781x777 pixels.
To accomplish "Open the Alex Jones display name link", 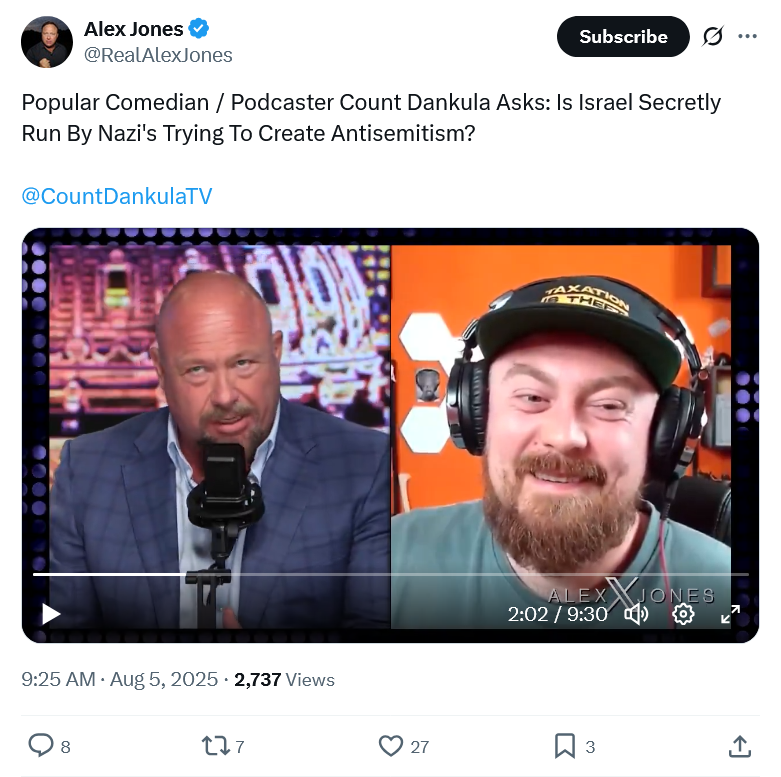I will click(x=133, y=29).
